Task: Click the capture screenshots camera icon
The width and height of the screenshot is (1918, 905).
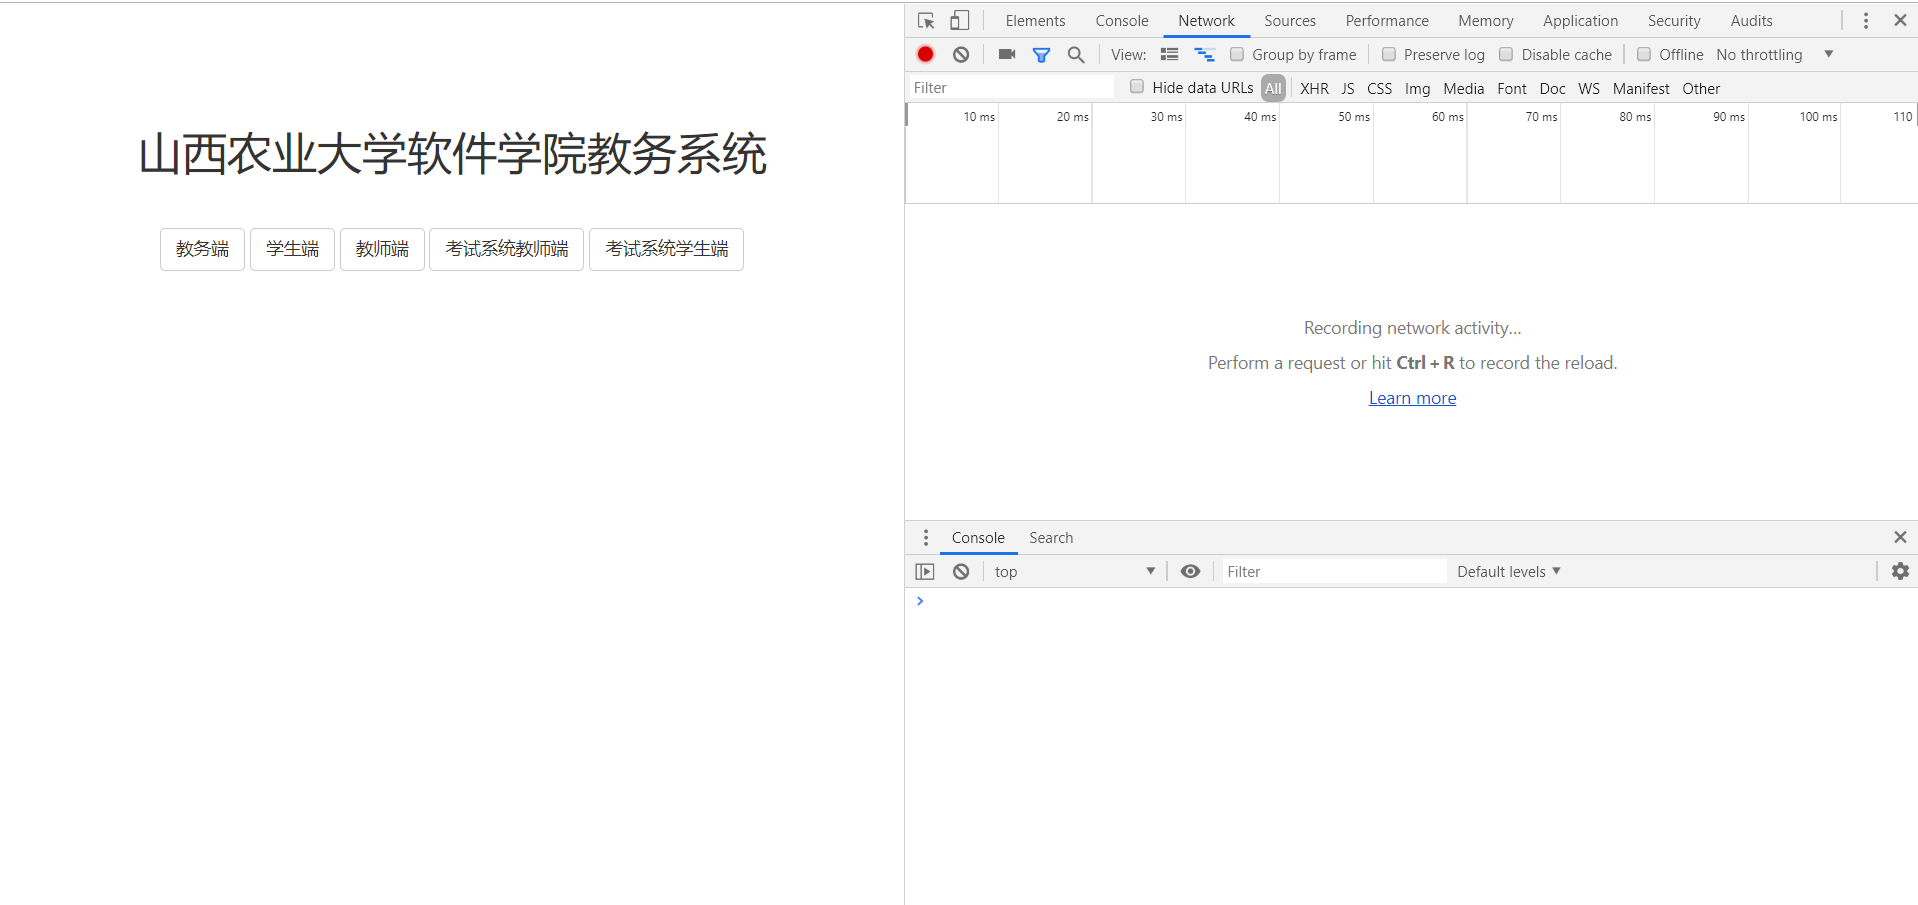Action: point(1007,55)
